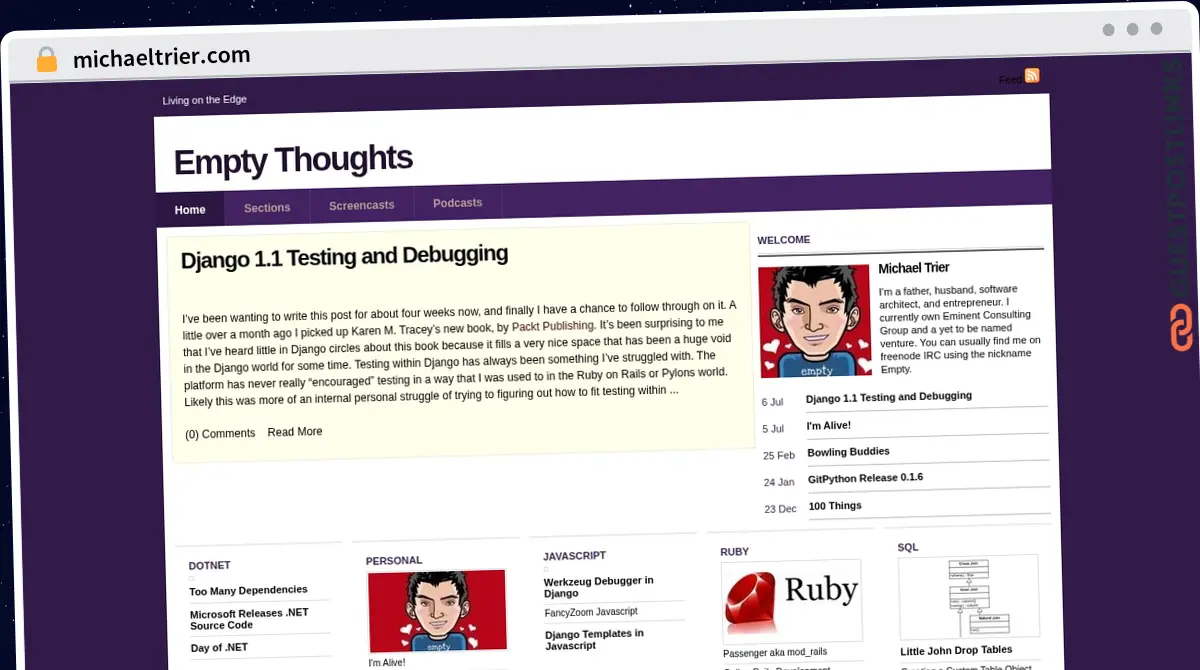Open the I'm Alive! post from 5 Jul

tap(829, 426)
